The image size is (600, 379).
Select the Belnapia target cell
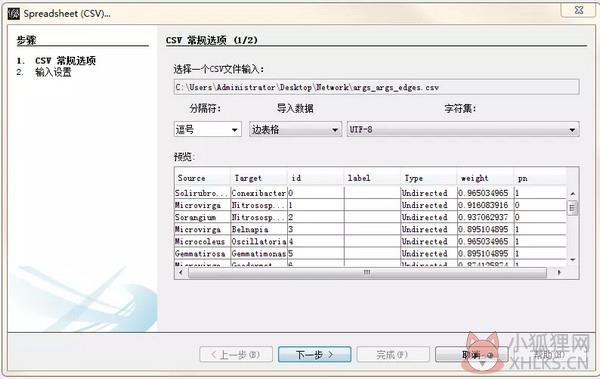click(259, 229)
